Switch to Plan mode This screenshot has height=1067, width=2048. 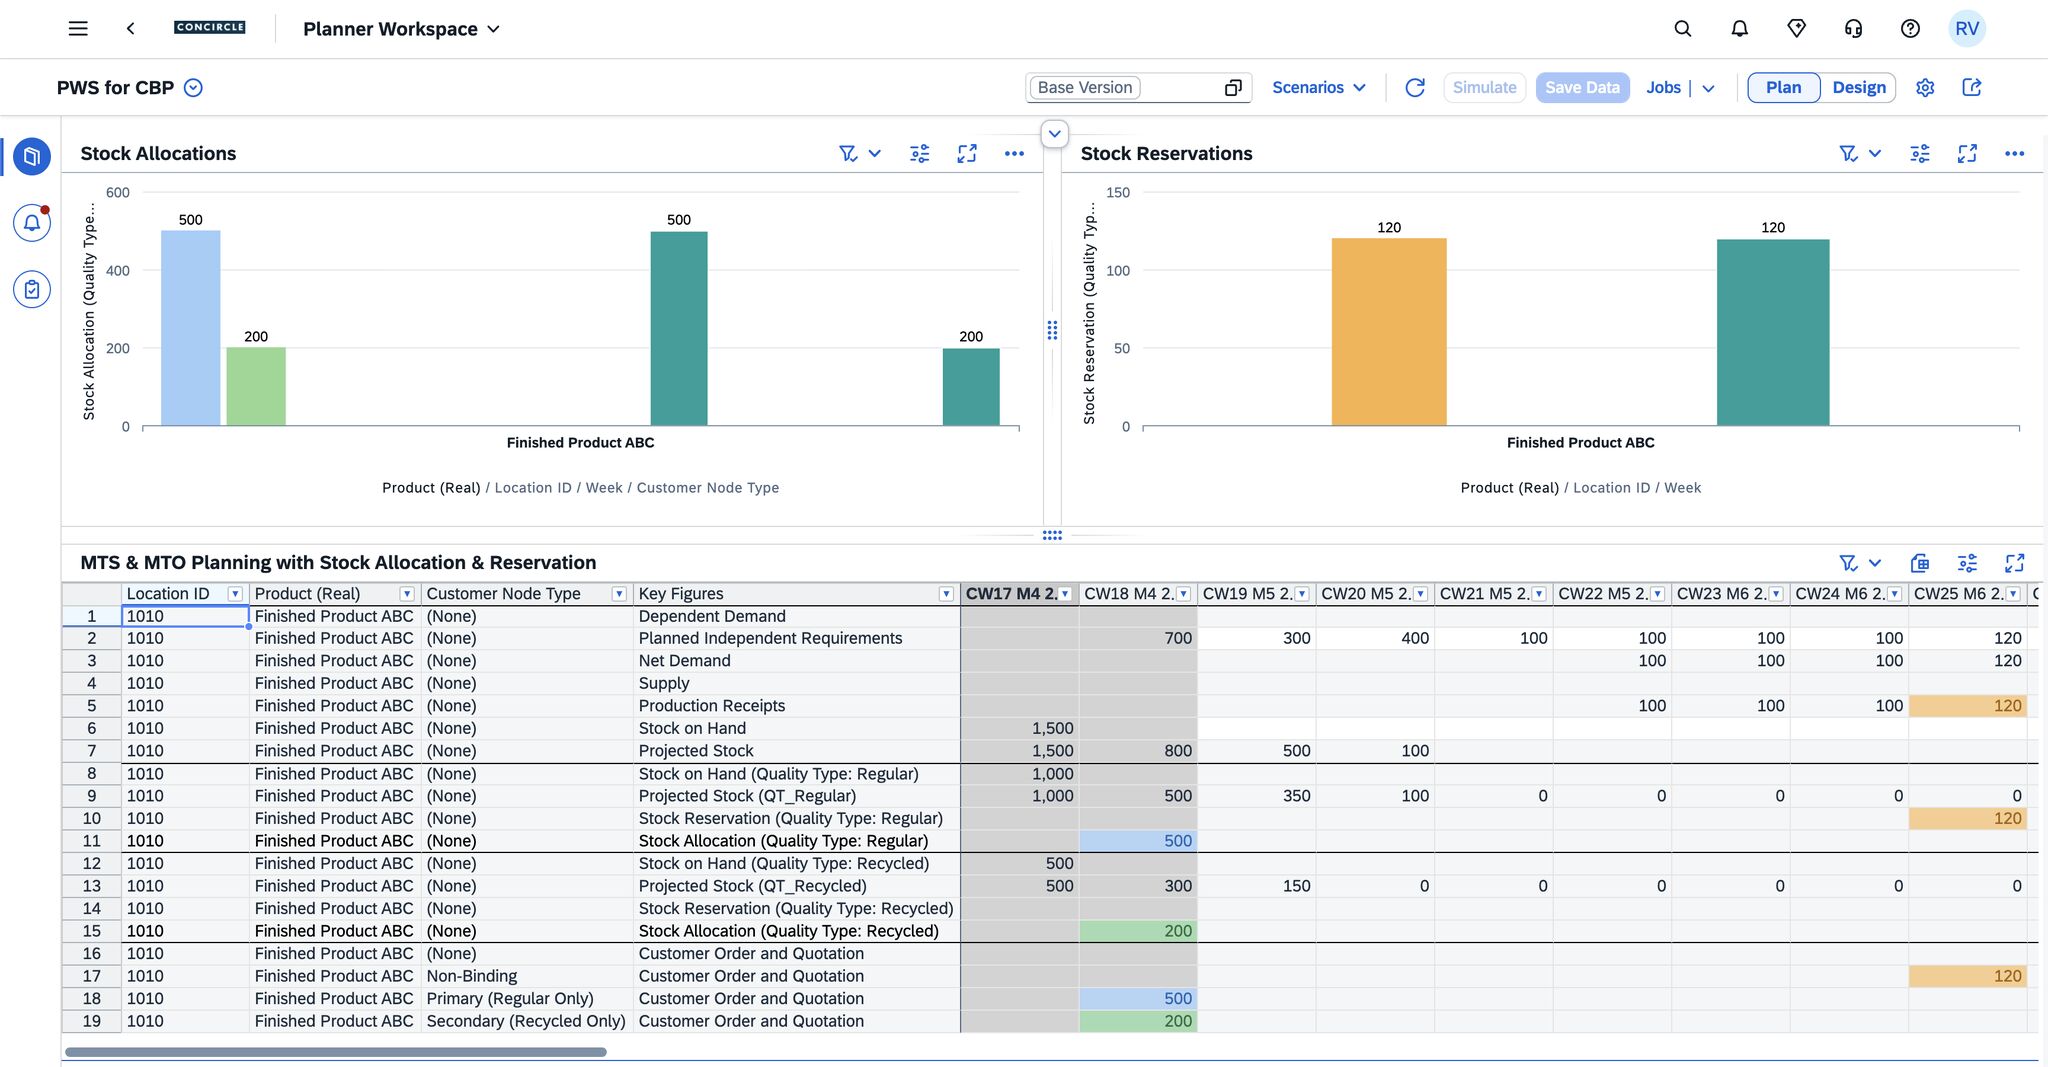point(1783,88)
